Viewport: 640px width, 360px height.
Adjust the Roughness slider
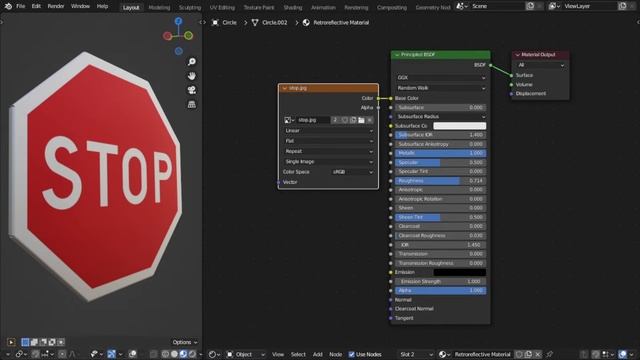point(440,180)
